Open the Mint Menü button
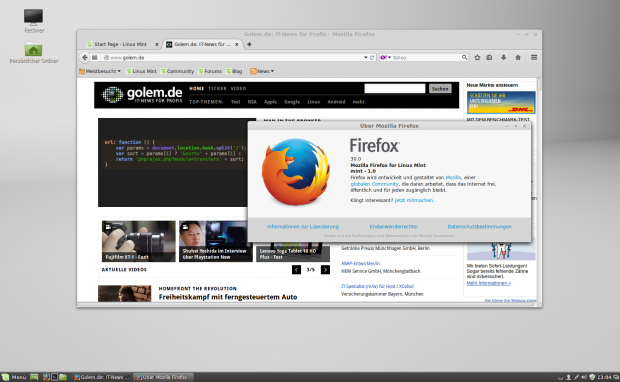This screenshot has height=382, width=620. pos(14,377)
